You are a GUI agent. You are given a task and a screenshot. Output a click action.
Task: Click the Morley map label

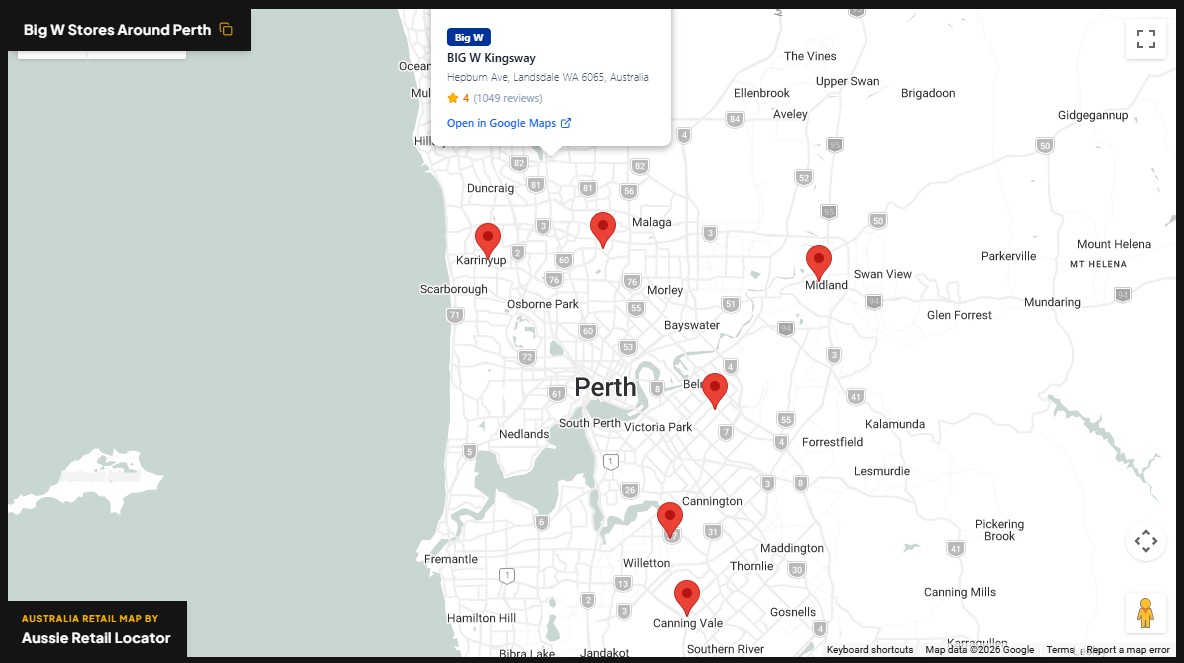coord(664,290)
